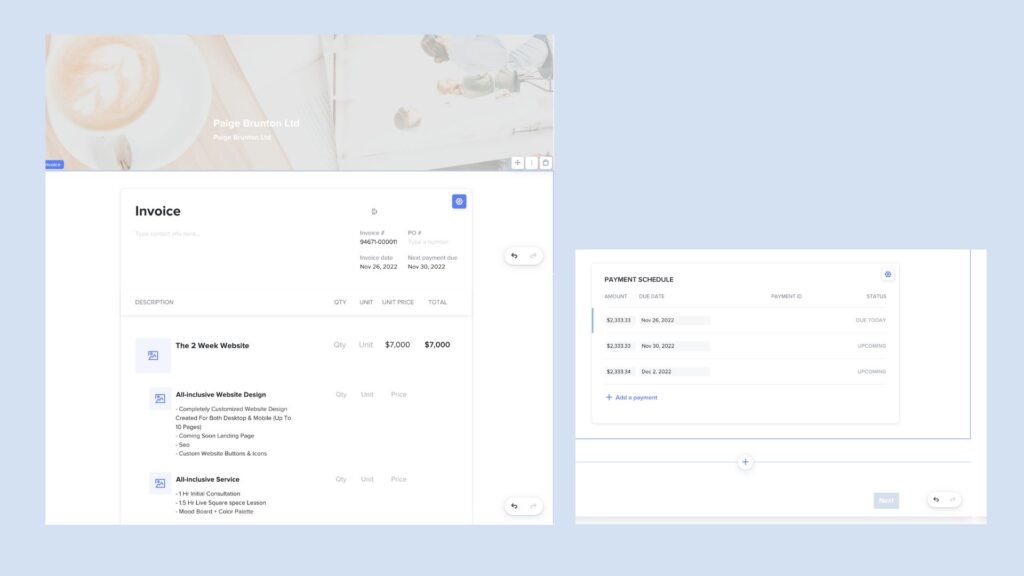
Task: Select the image icon beside The 2 Week Website
Action: click(152, 356)
